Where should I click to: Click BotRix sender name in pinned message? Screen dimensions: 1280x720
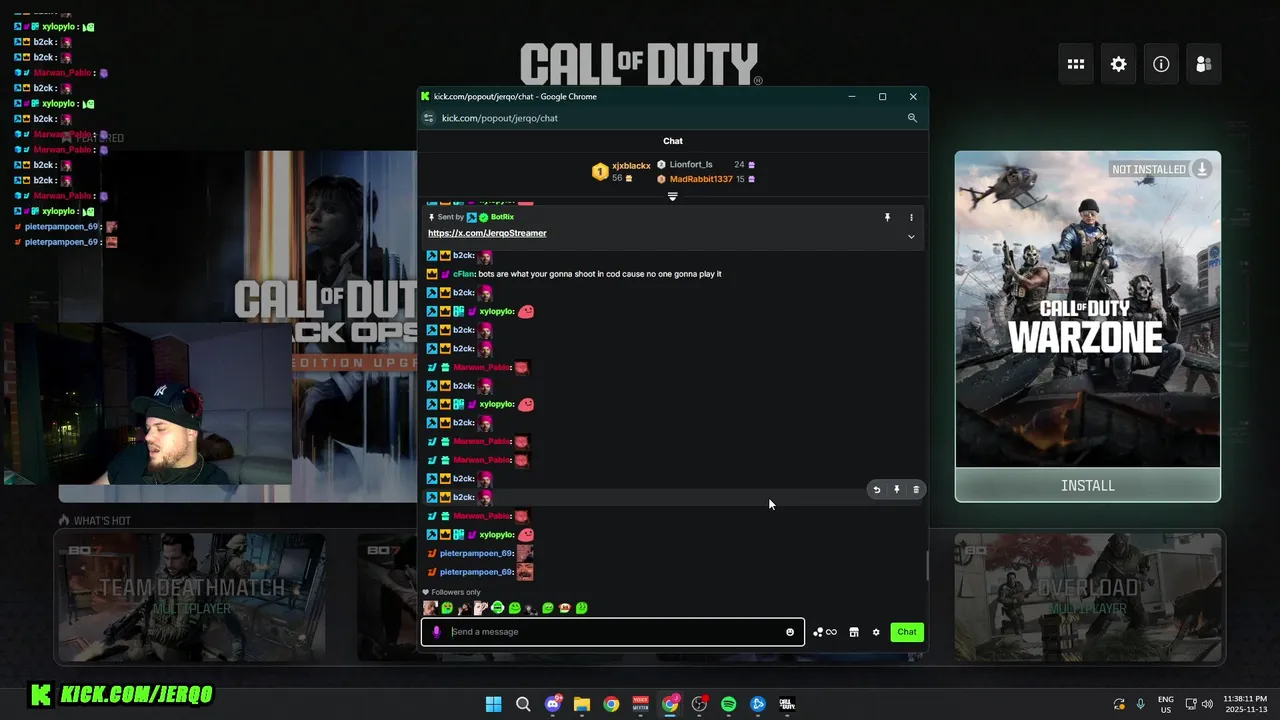502,217
